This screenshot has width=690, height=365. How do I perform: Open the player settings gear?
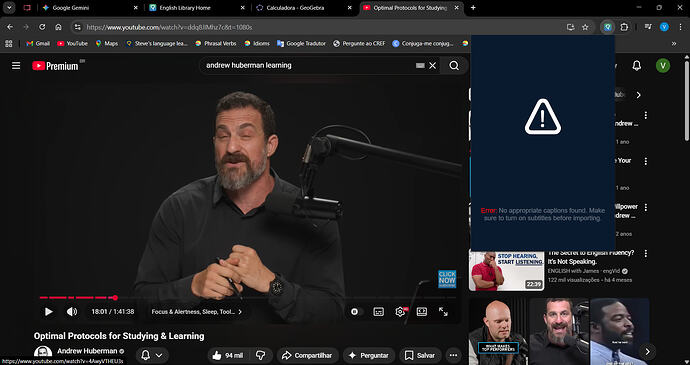coord(400,312)
